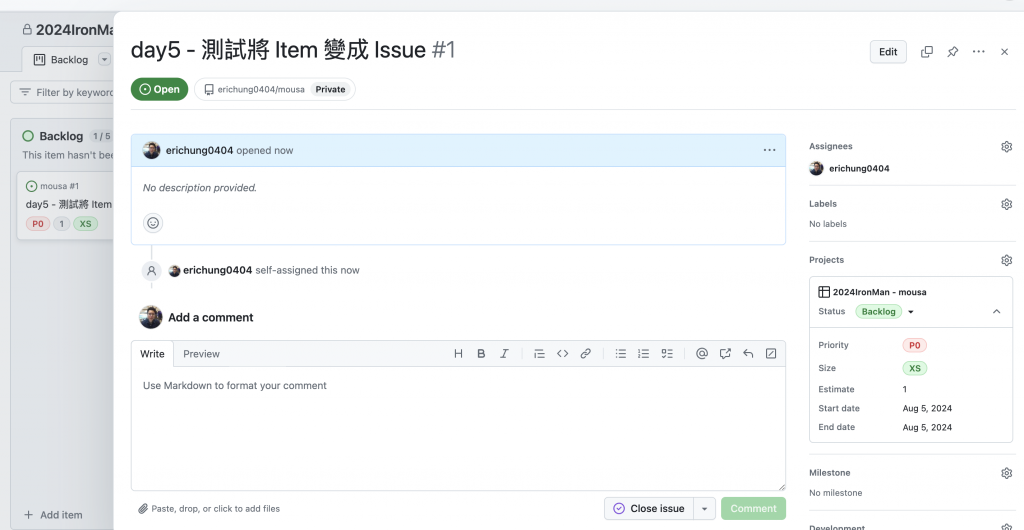This screenshot has width=1024, height=530.
Task: Click Paste, drop, or click to add files
Action: [209, 508]
